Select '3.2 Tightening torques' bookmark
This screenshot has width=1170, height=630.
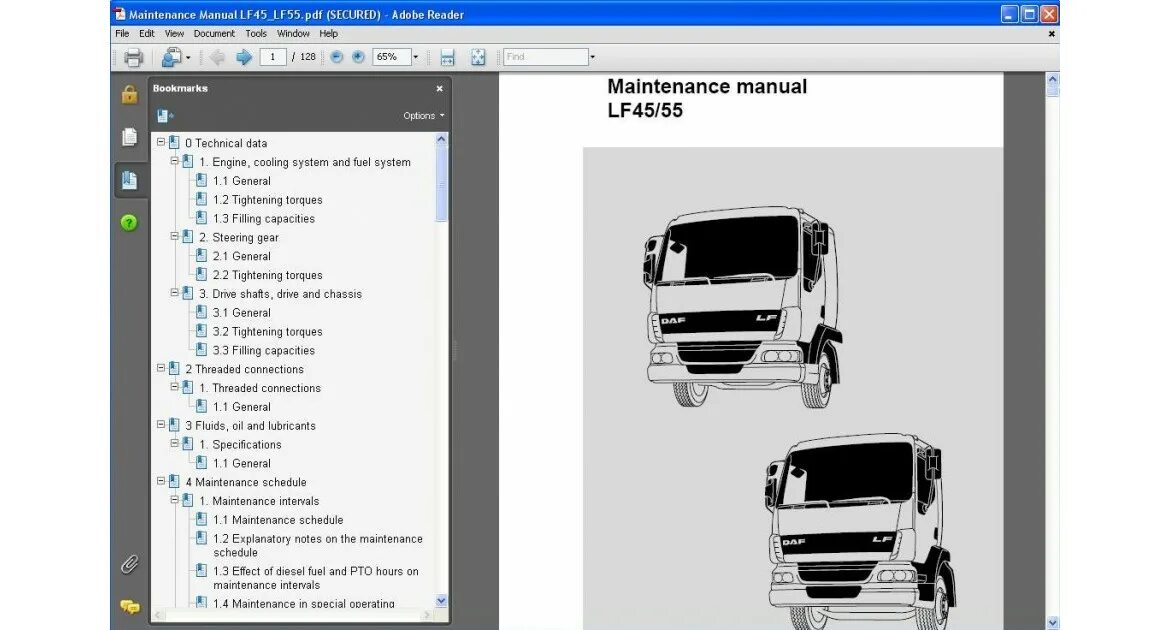268,331
